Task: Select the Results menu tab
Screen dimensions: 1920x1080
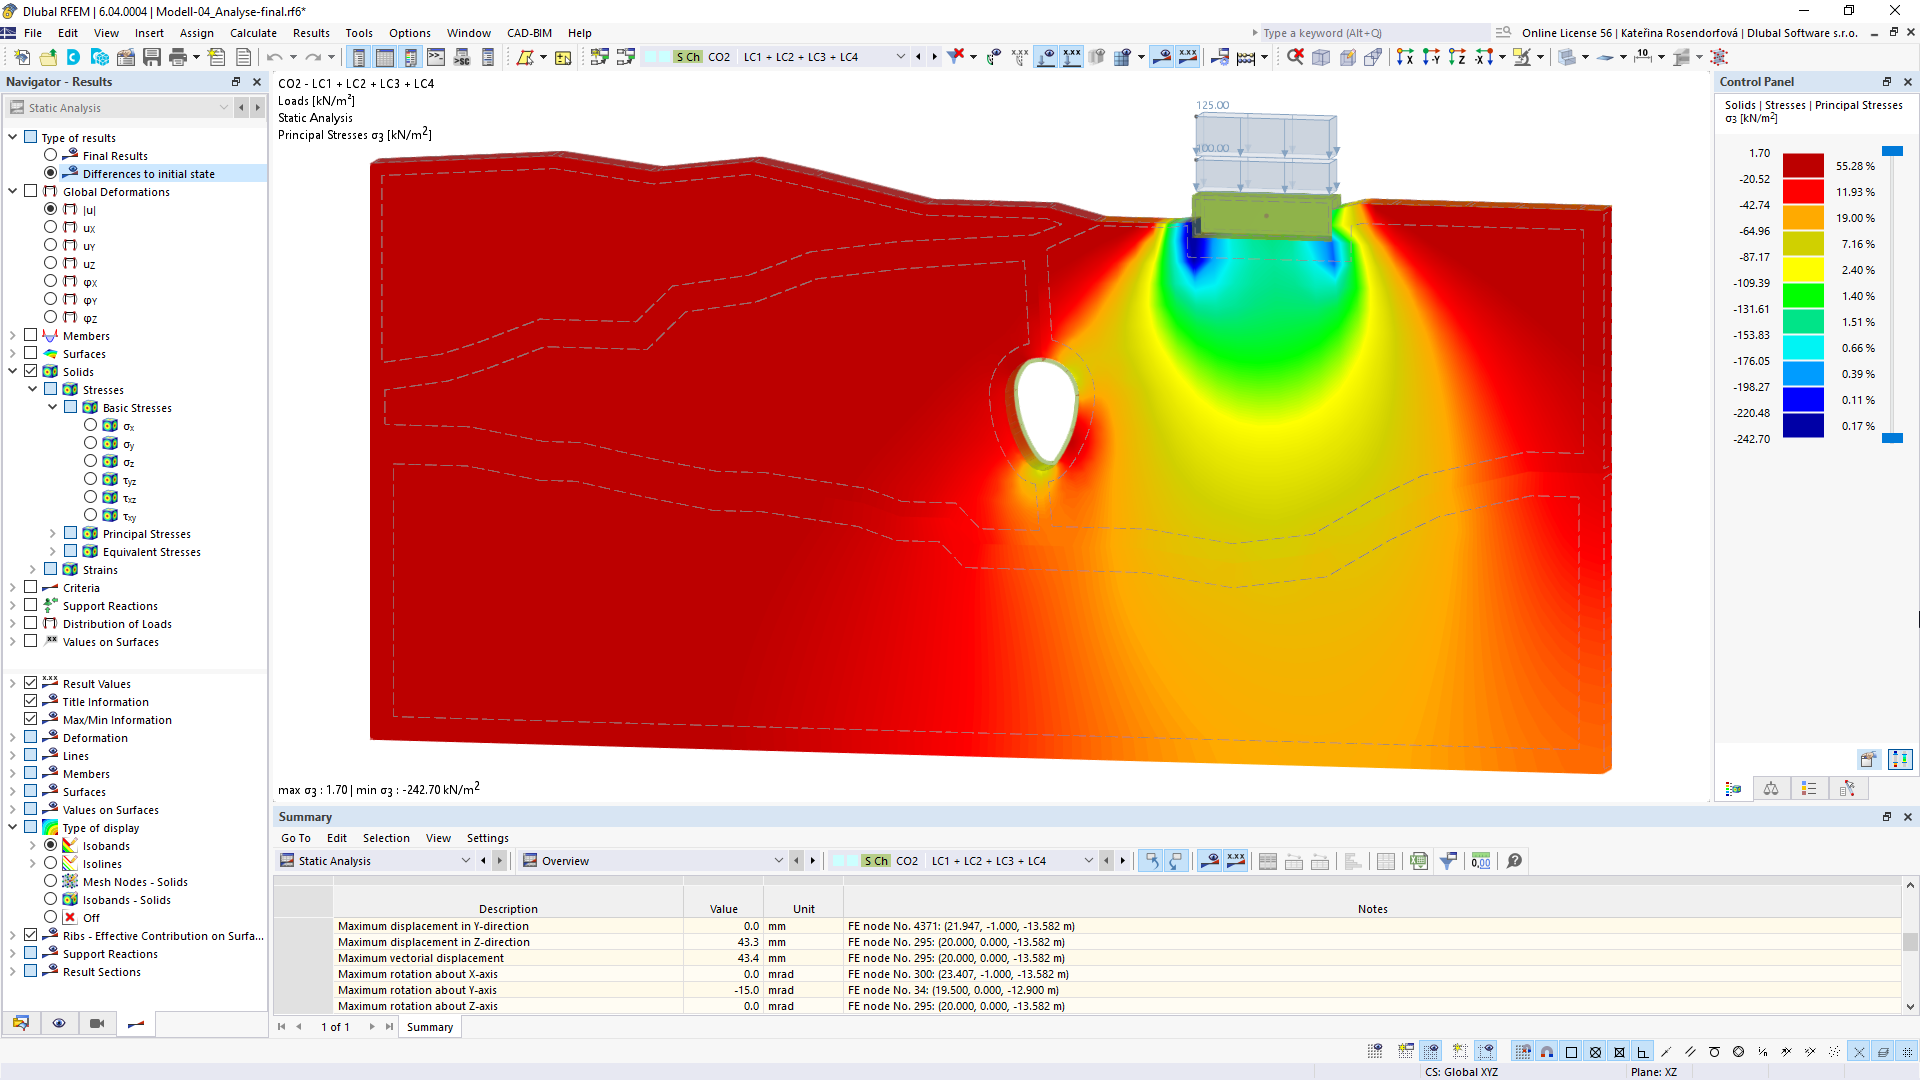Action: (309, 32)
